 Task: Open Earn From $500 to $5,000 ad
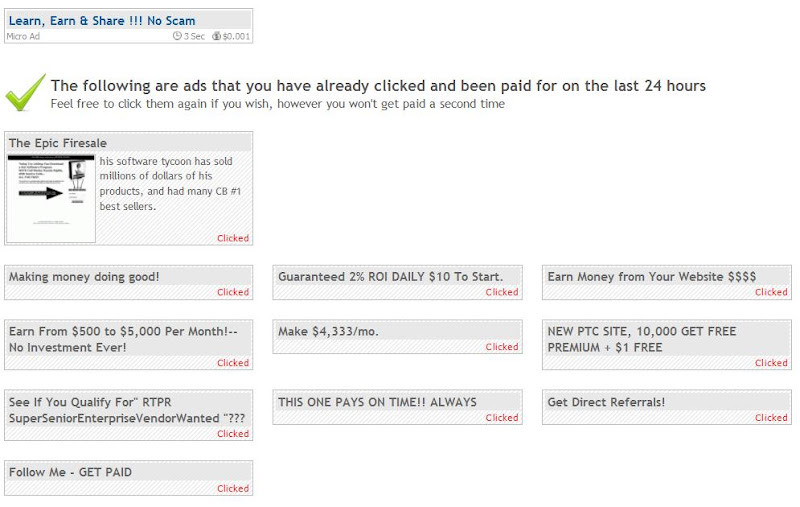122,339
